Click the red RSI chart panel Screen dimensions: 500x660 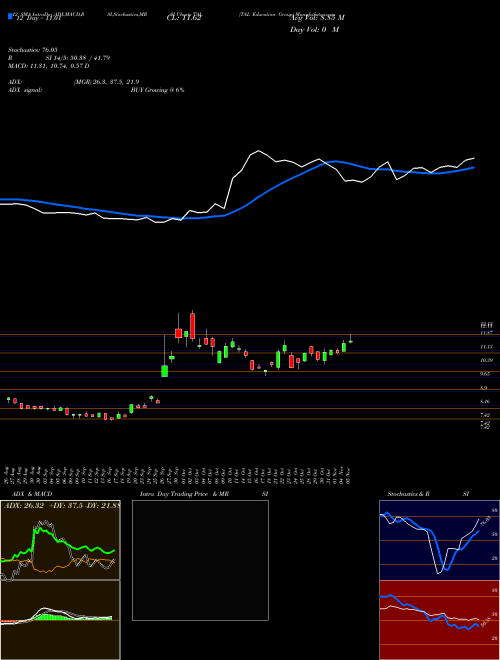[x=439, y=620]
